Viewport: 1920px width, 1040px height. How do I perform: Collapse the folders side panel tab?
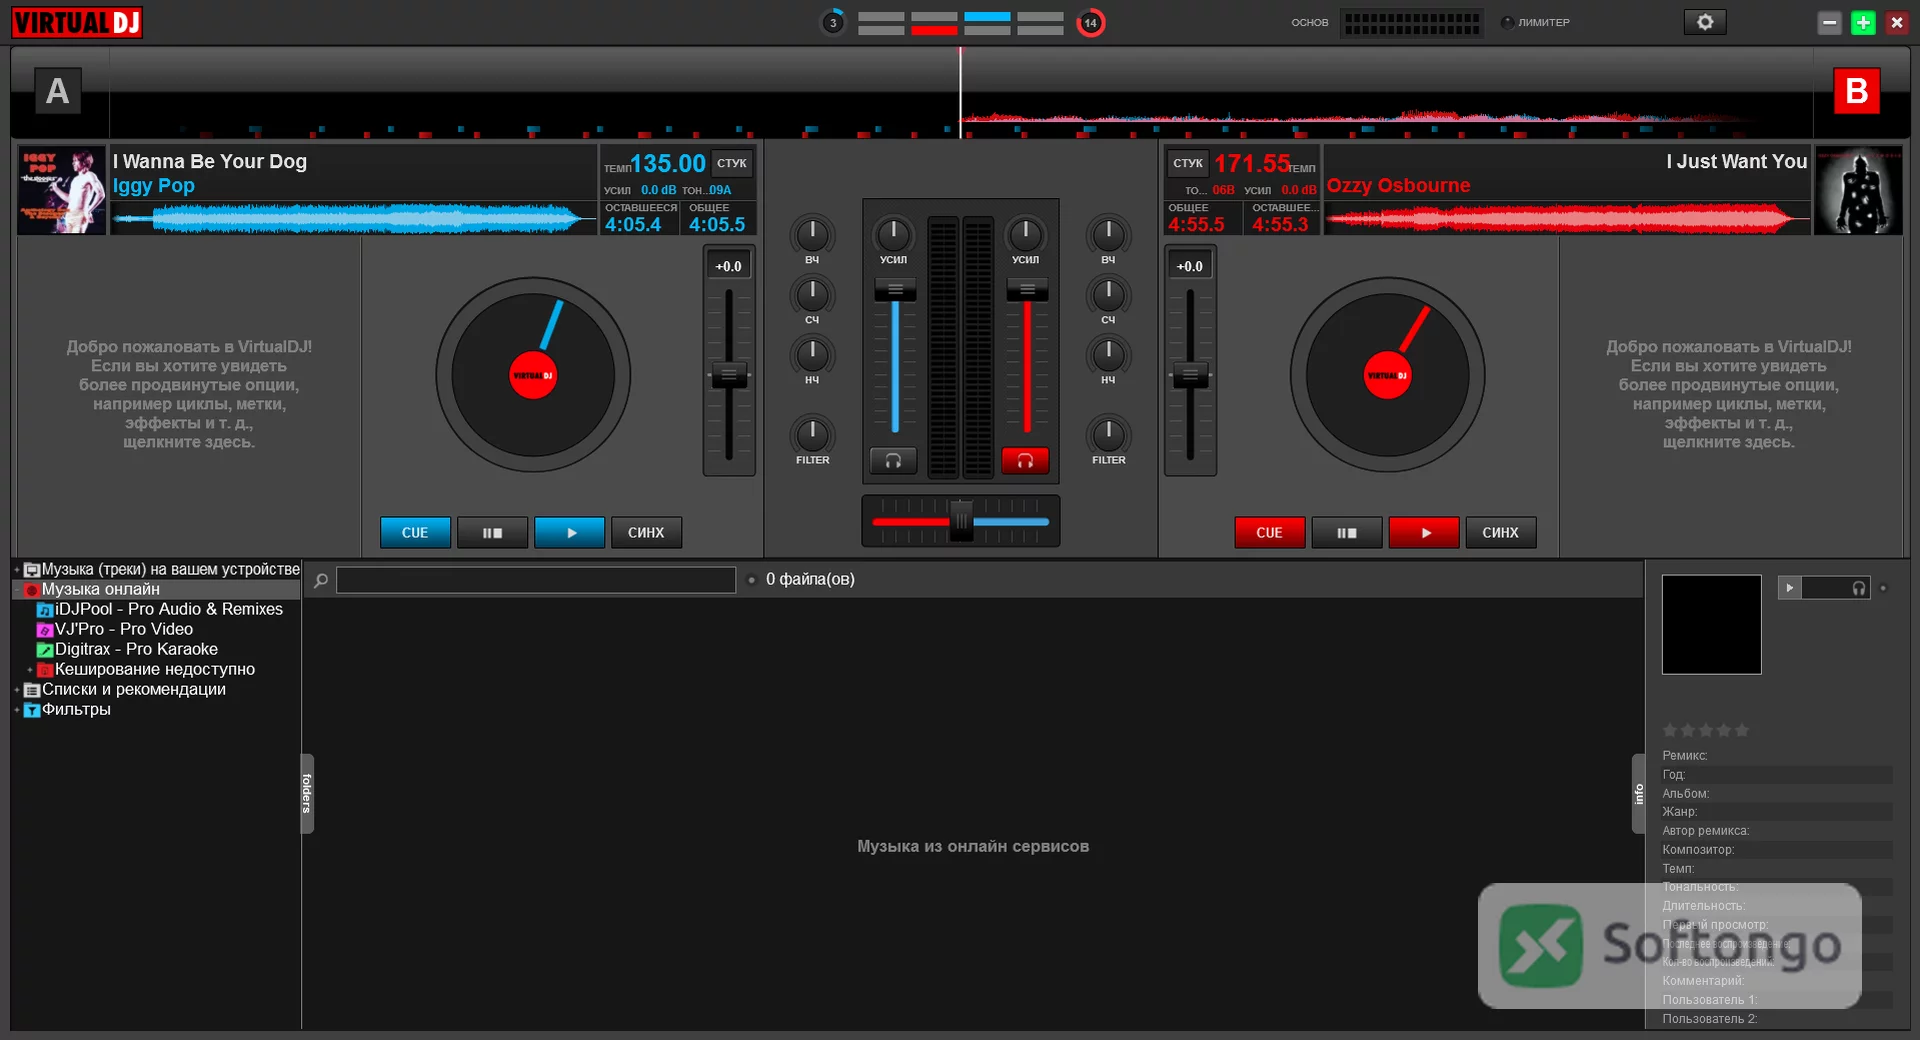click(x=307, y=793)
